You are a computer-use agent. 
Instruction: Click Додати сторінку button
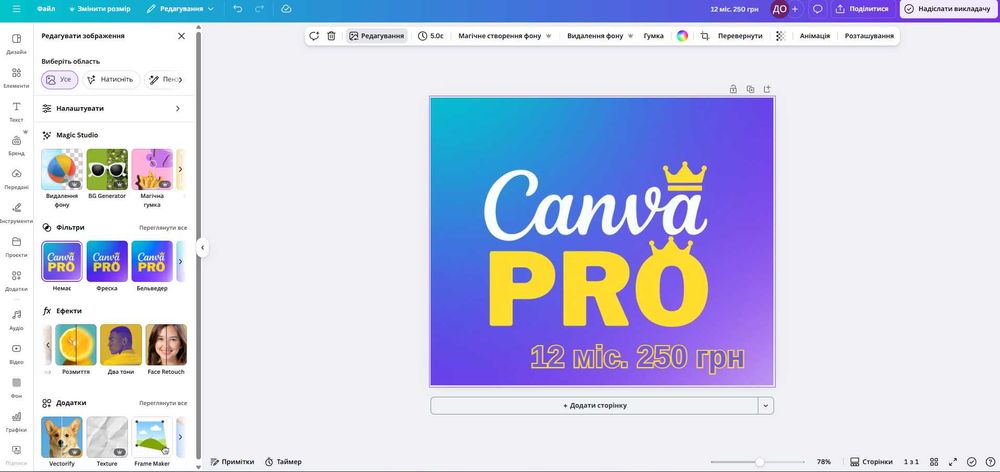594,405
